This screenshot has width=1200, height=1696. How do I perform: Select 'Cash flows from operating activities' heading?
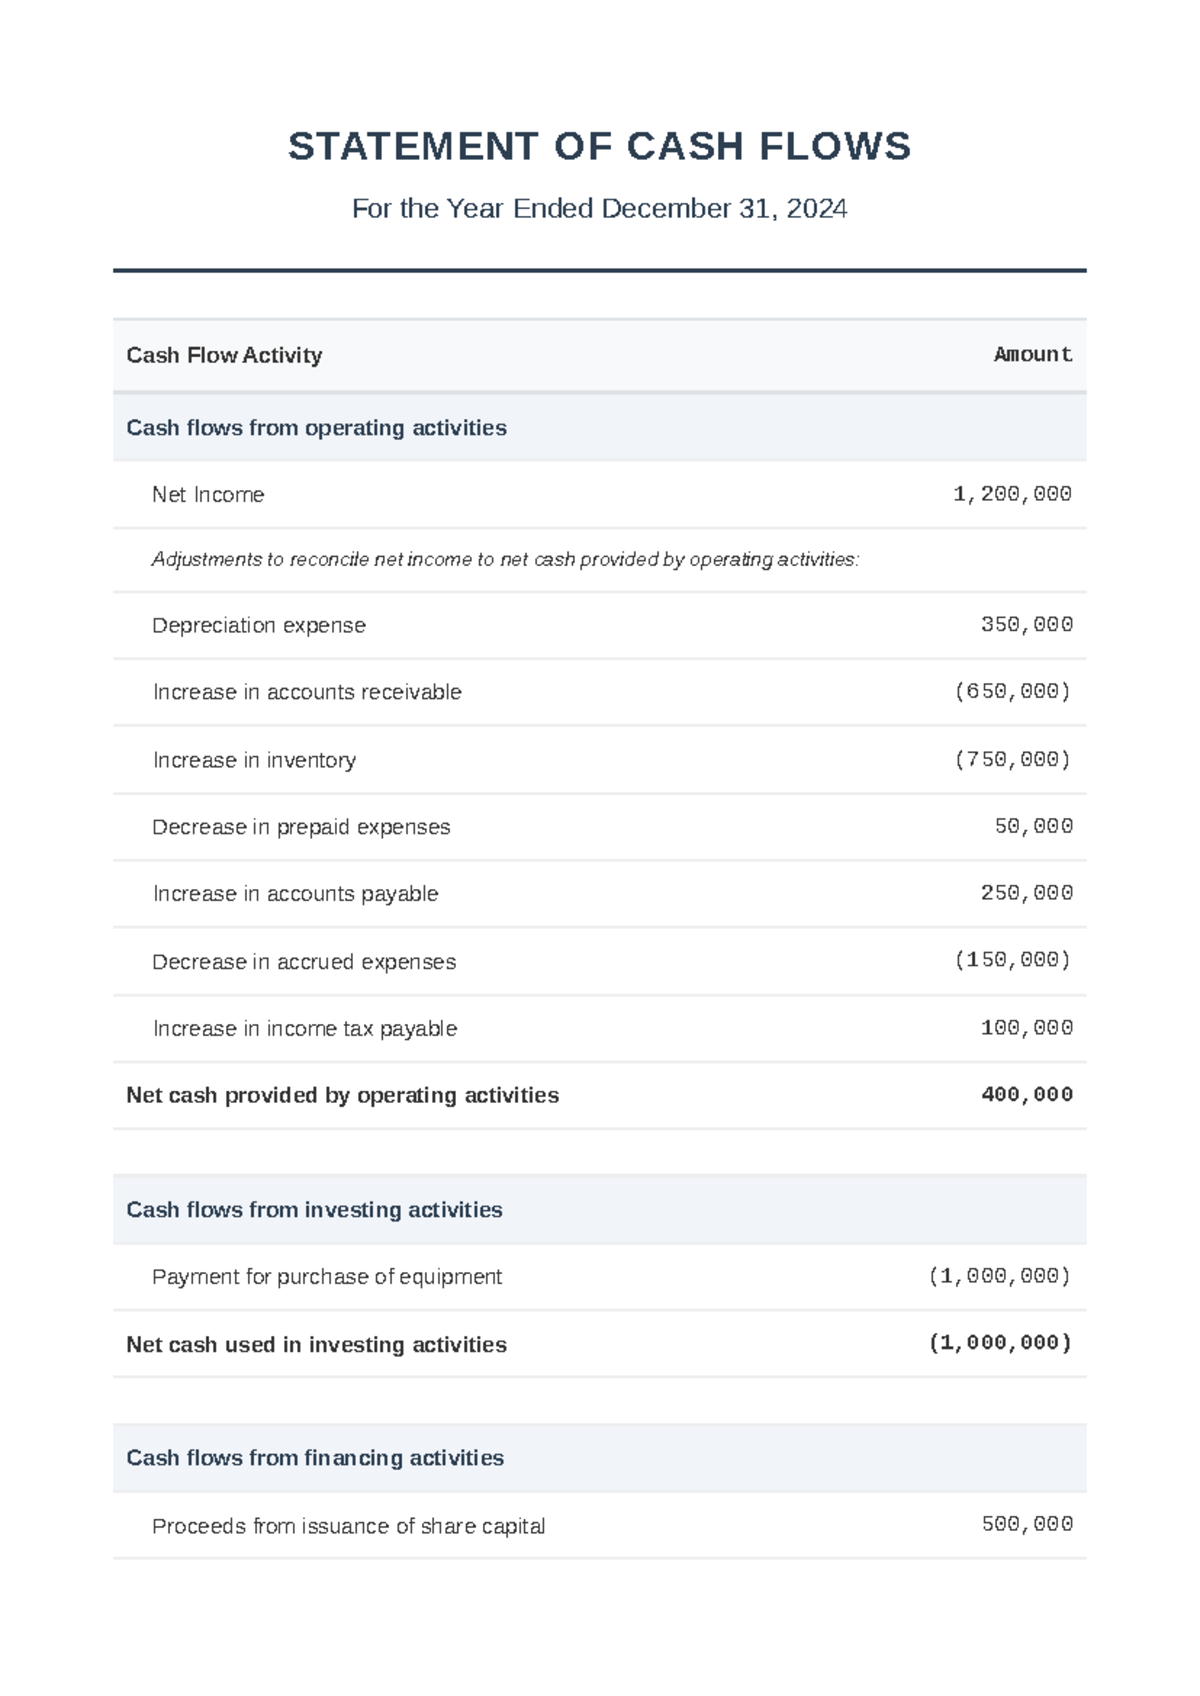point(316,428)
